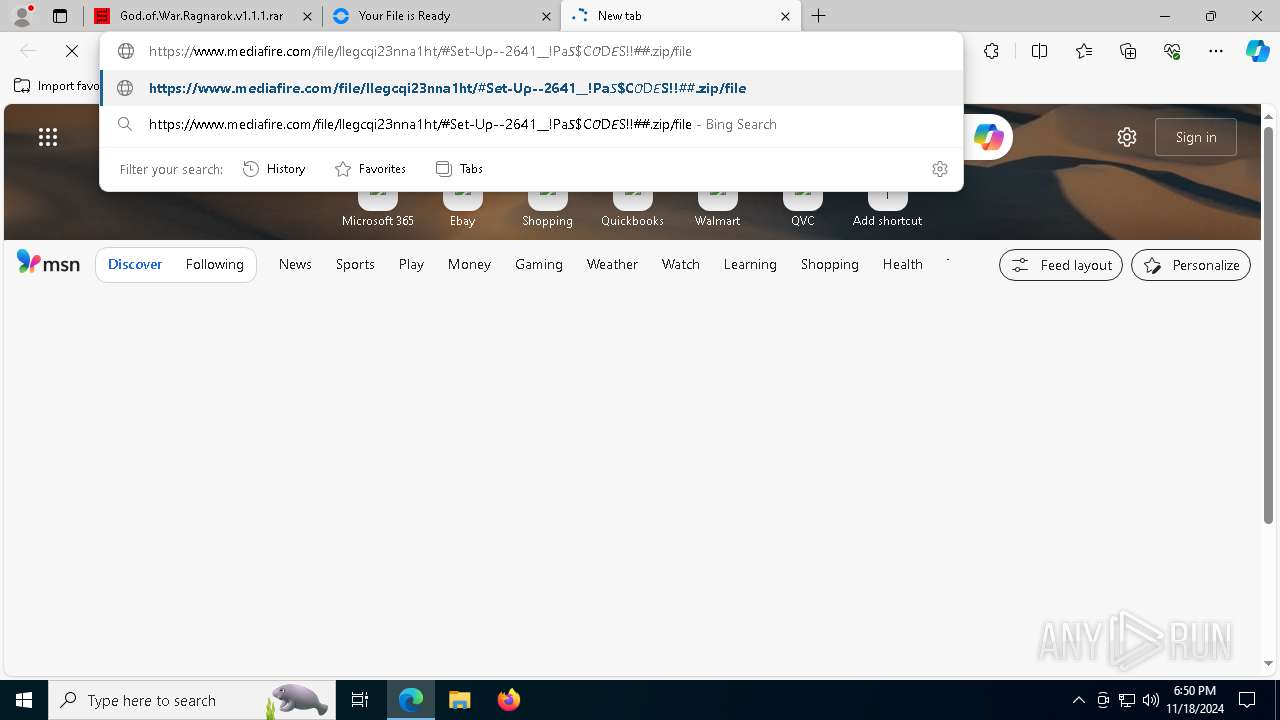Launch Firefox from taskbar

[x=509, y=700]
